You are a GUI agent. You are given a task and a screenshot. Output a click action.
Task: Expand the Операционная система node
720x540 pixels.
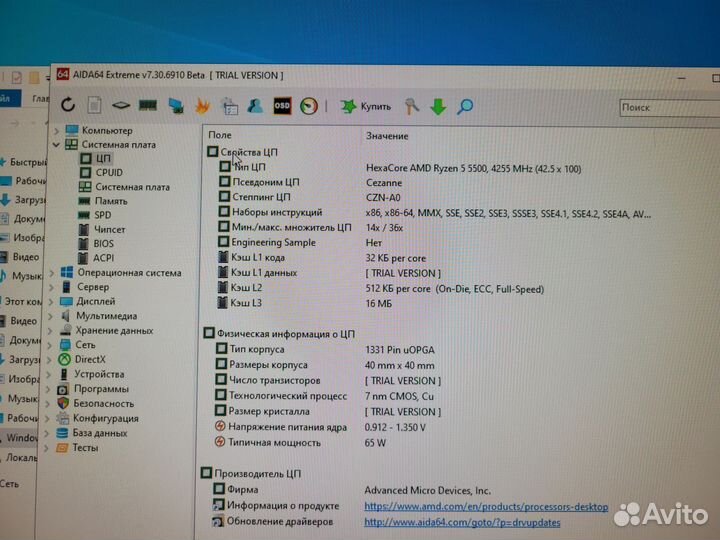point(52,273)
